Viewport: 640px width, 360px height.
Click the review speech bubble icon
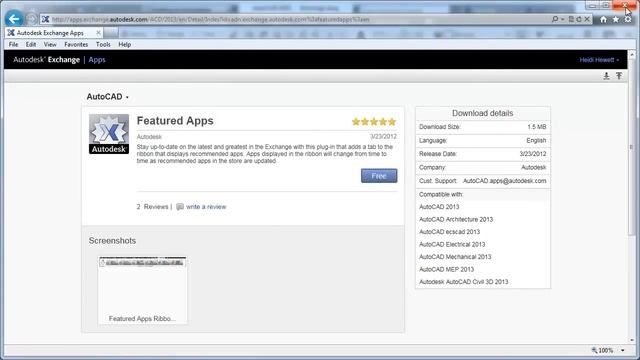(180, 207)
